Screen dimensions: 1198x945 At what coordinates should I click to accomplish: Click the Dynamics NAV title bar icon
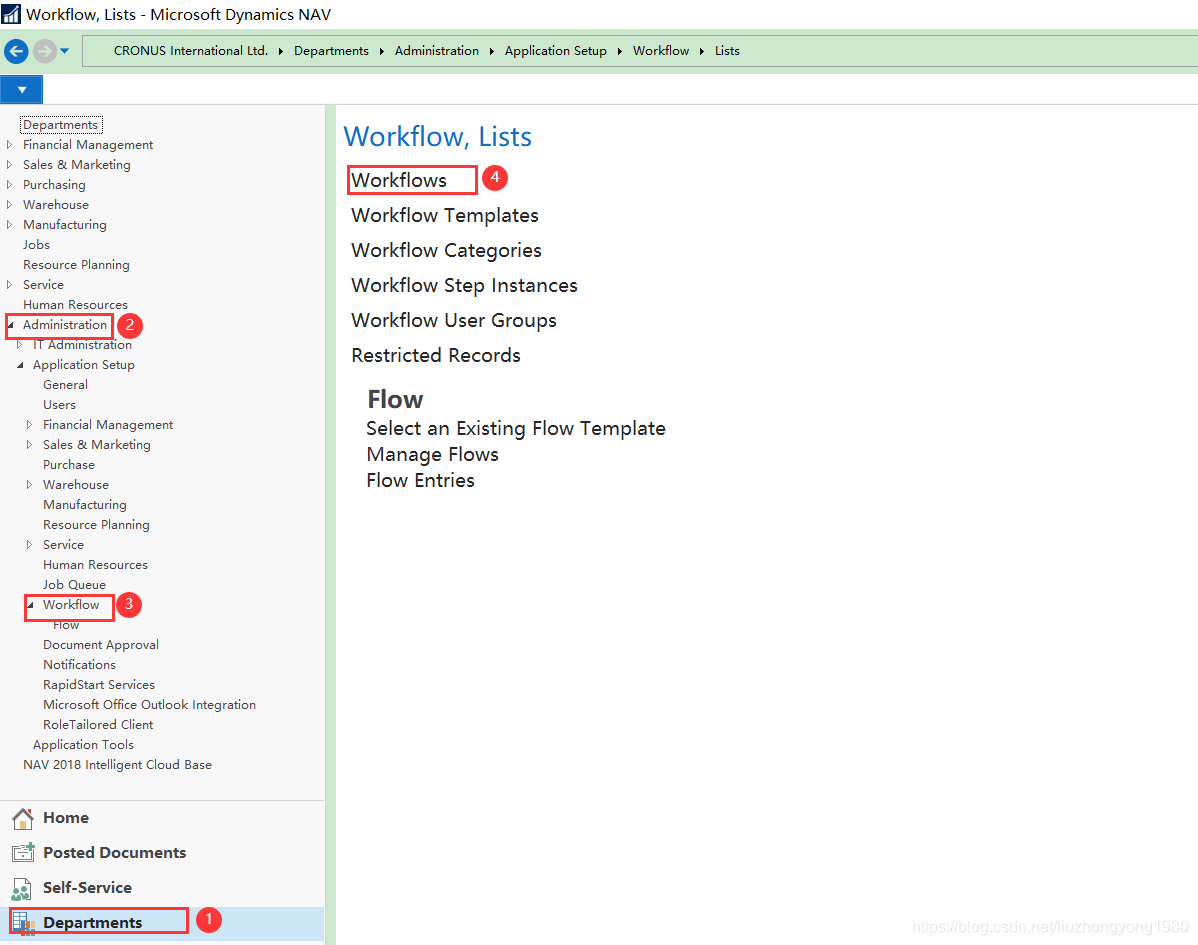click(11, 14)
